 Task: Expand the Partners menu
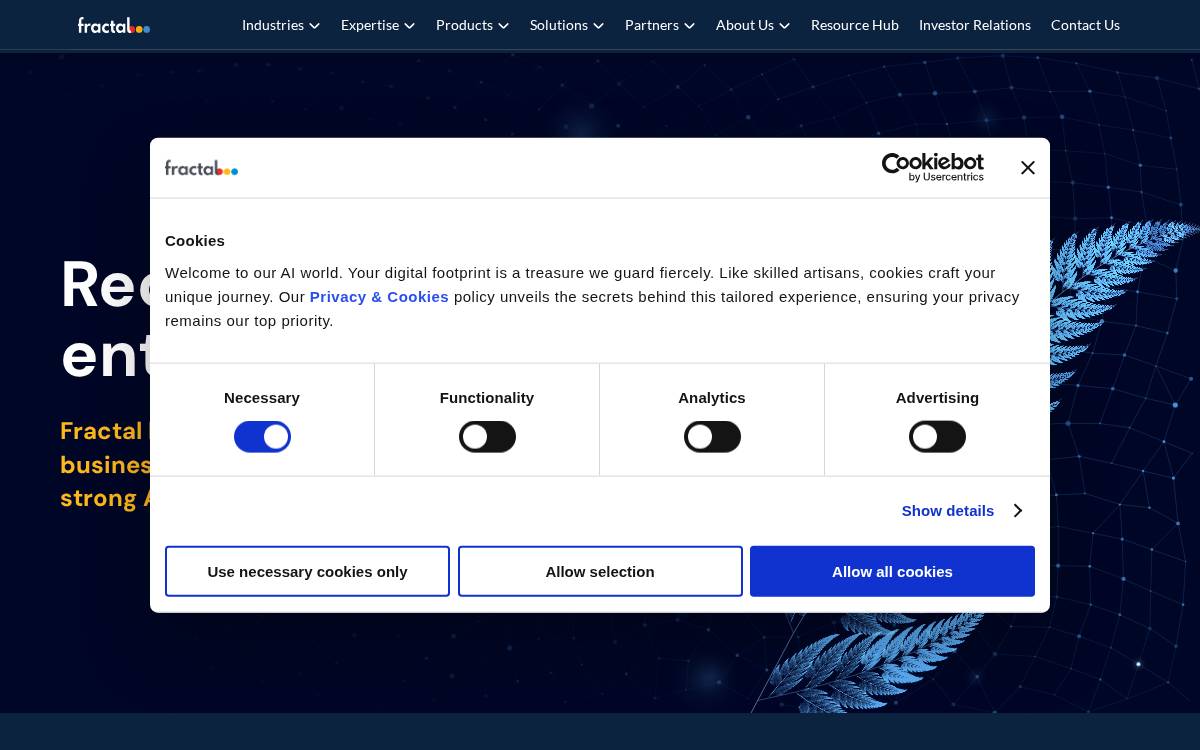tap(660, 25)
